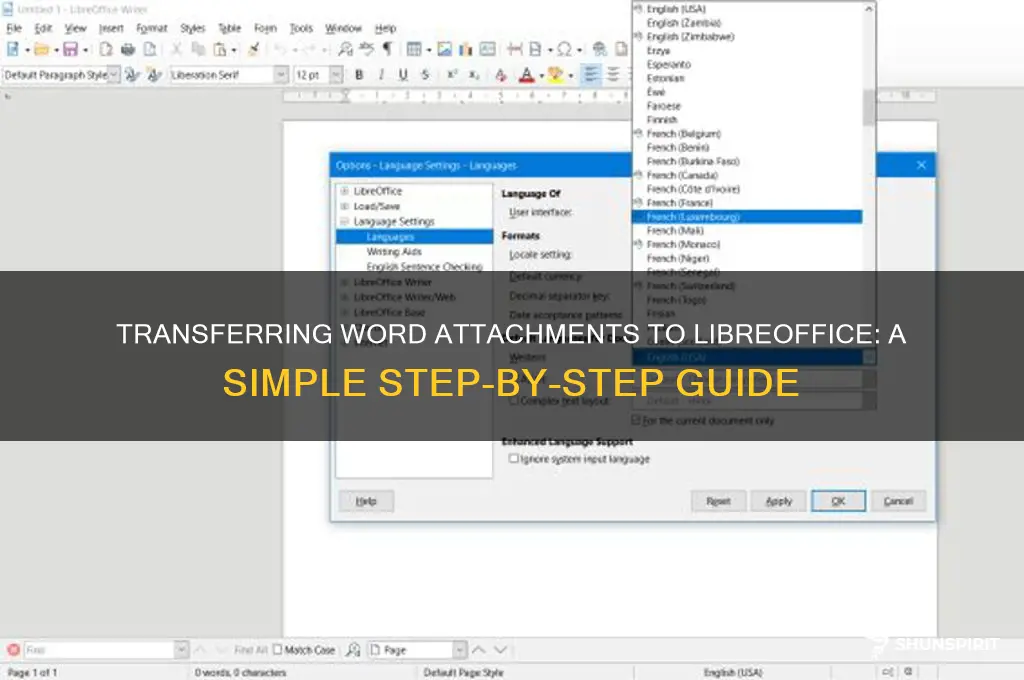Open the Insert menu
The image size is (1024, 680).
point(111,28)
